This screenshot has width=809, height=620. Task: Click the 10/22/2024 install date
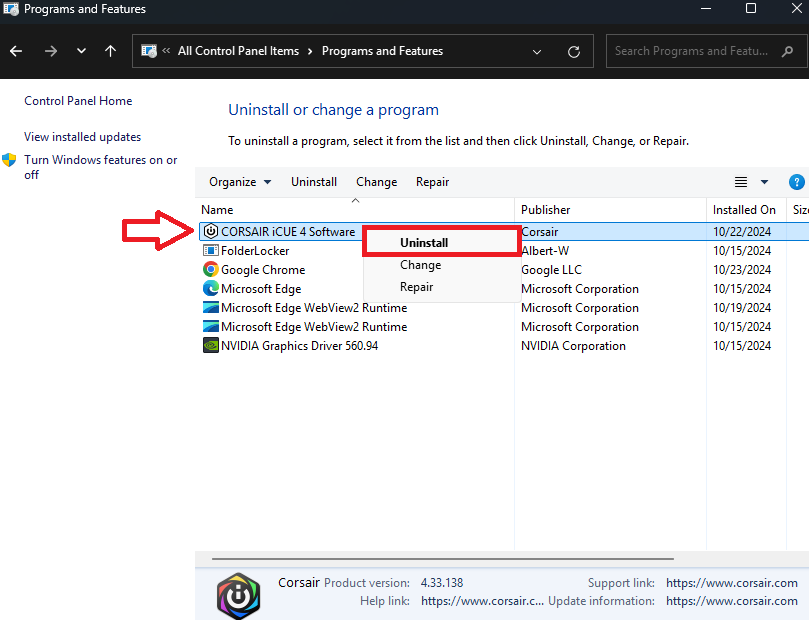742,232
